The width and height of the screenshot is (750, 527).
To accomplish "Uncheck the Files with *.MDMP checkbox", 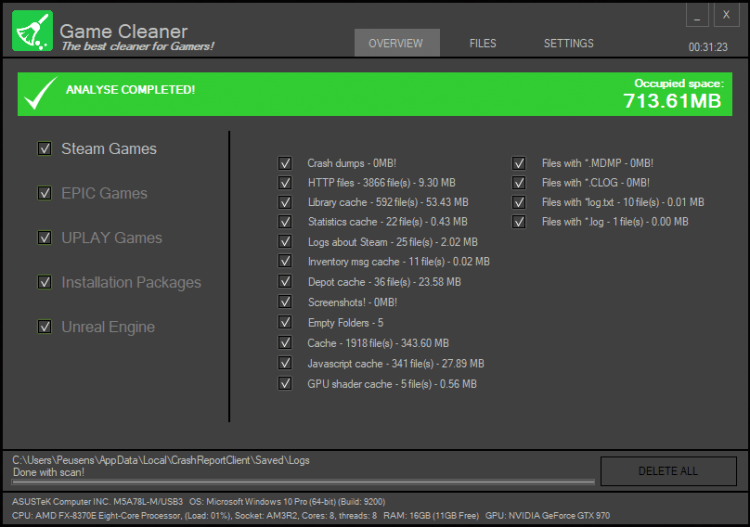I will tap(519, 163).
